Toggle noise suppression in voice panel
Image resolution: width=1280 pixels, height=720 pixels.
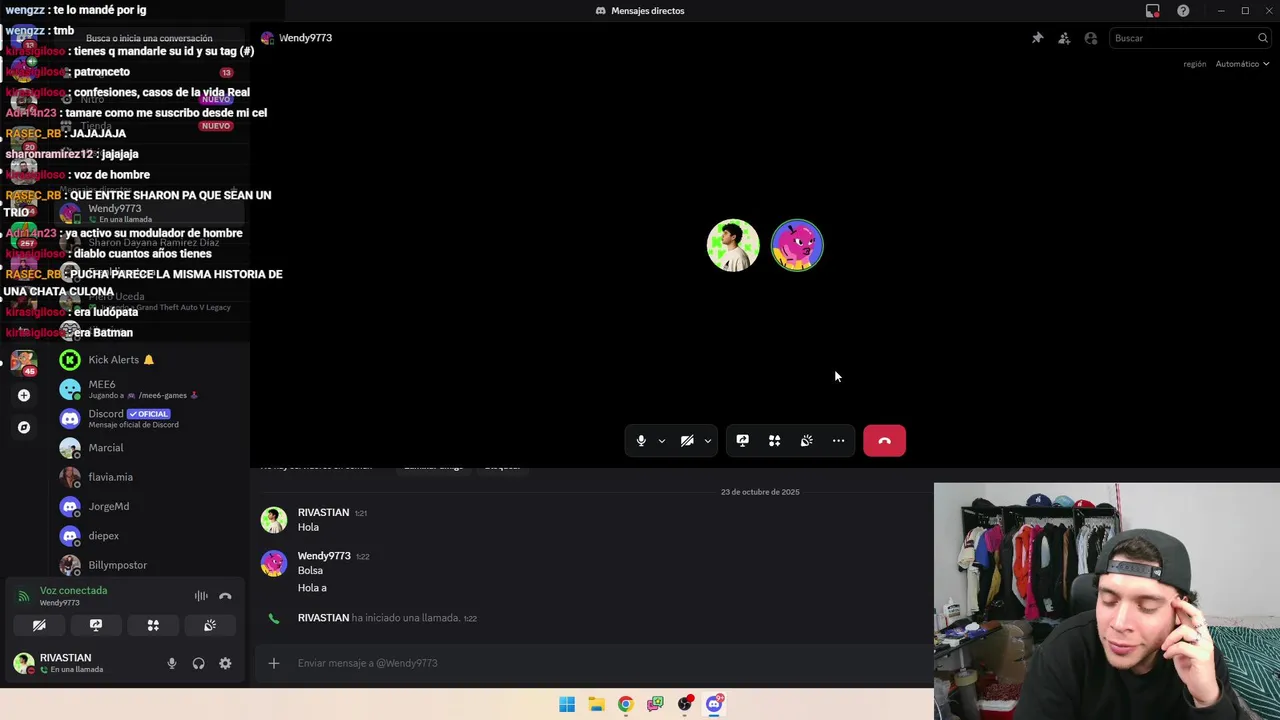(201, 596)
